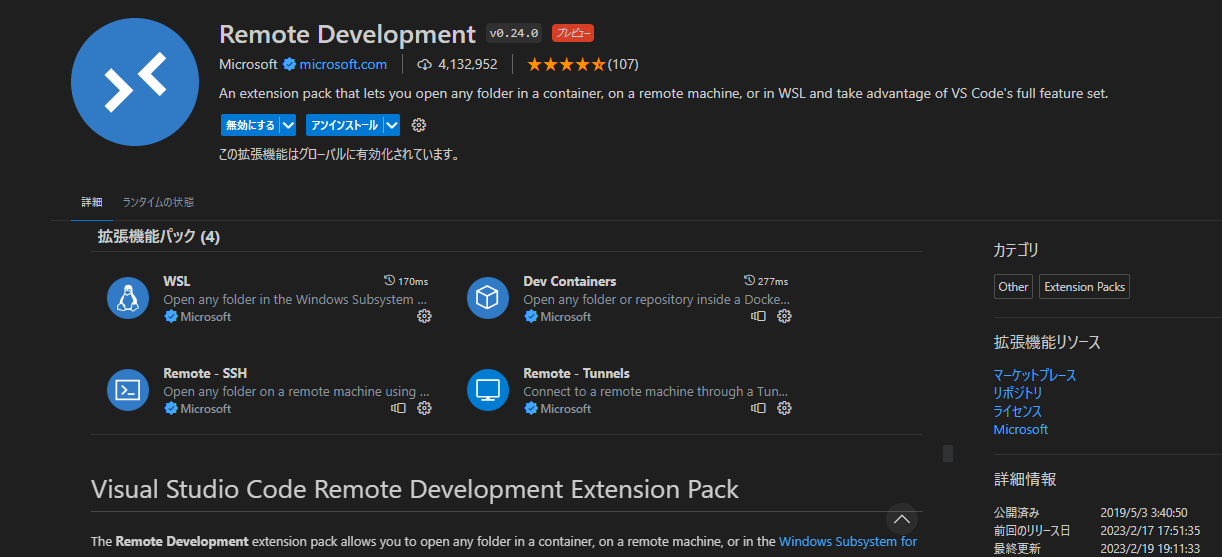Screen dimensions: 1222x557
Task: Click the Remote Development extension logo
Action: coord(135,82)
